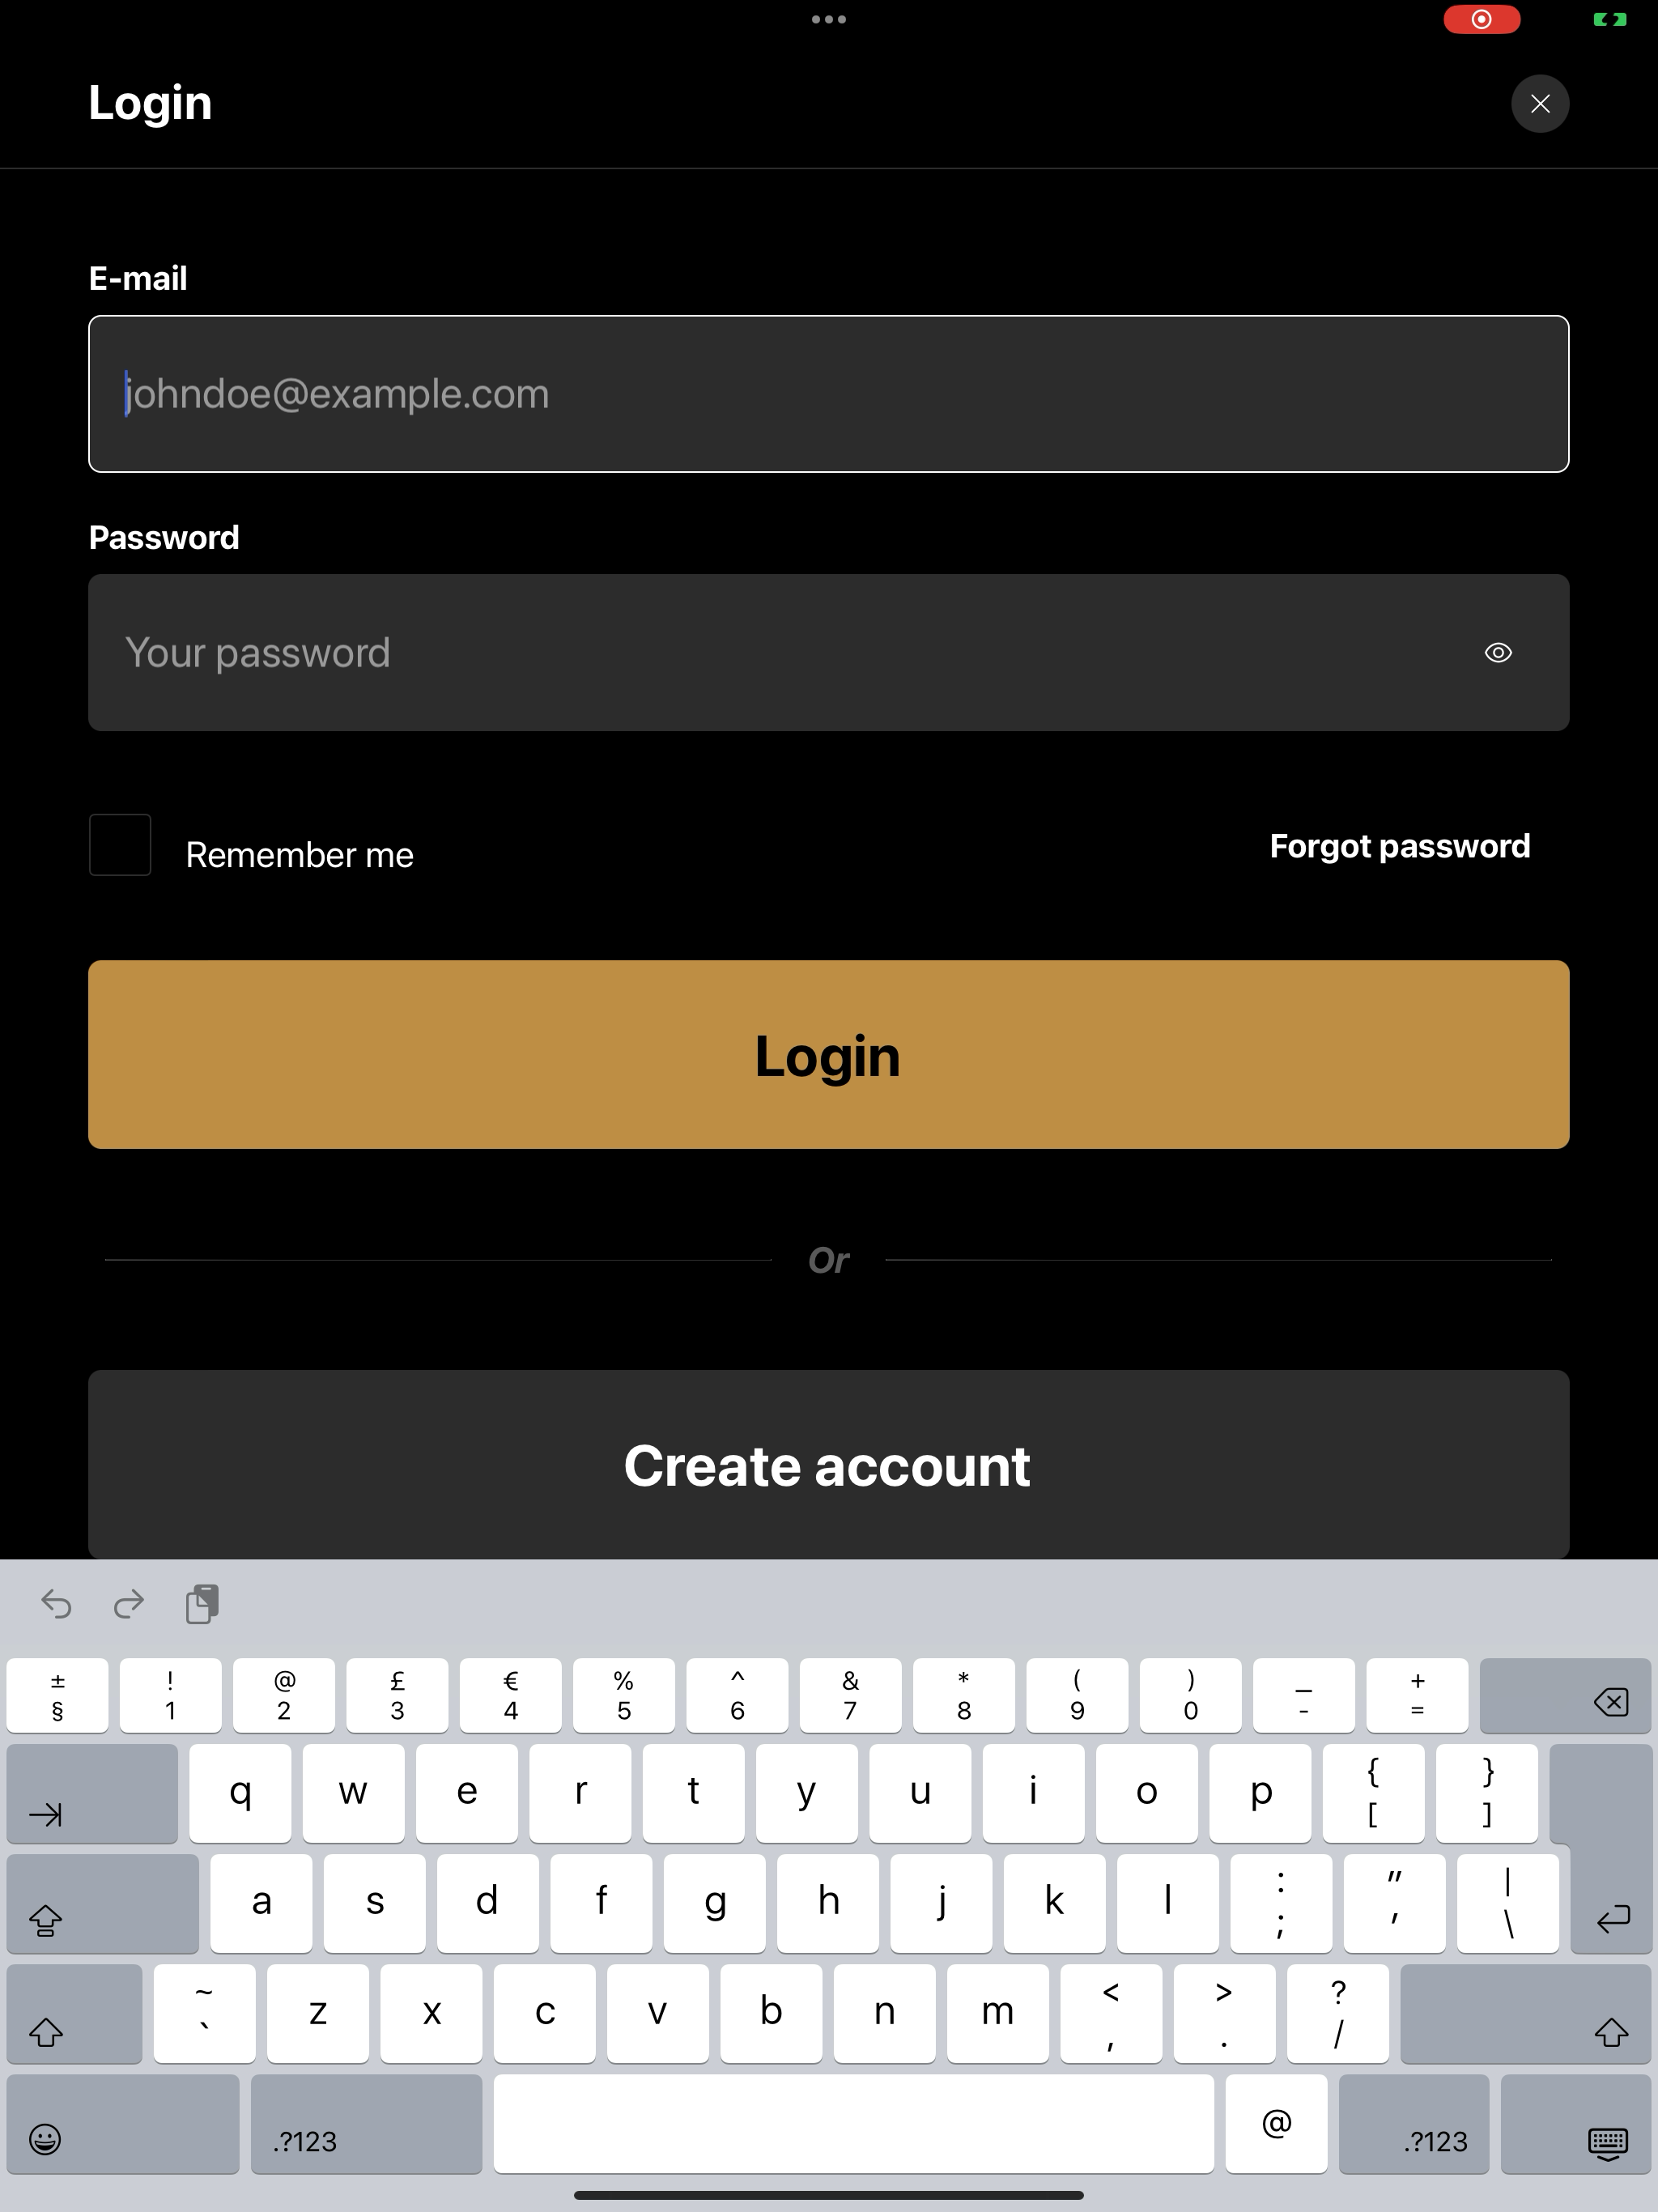Tick the Remember me checkbox
Image resolution: width=1658 pixels, height=2212 pixels.
click(120, 845)
